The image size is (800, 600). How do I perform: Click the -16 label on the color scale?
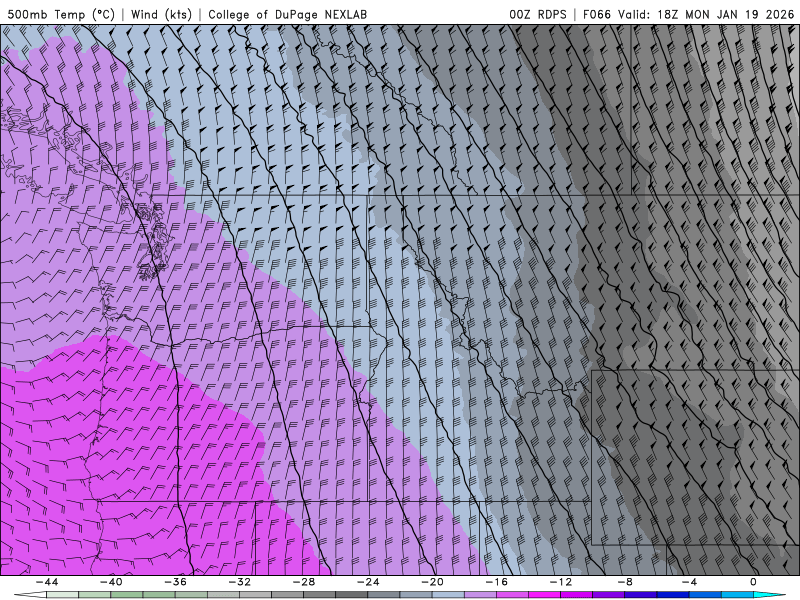pos(496,582)
